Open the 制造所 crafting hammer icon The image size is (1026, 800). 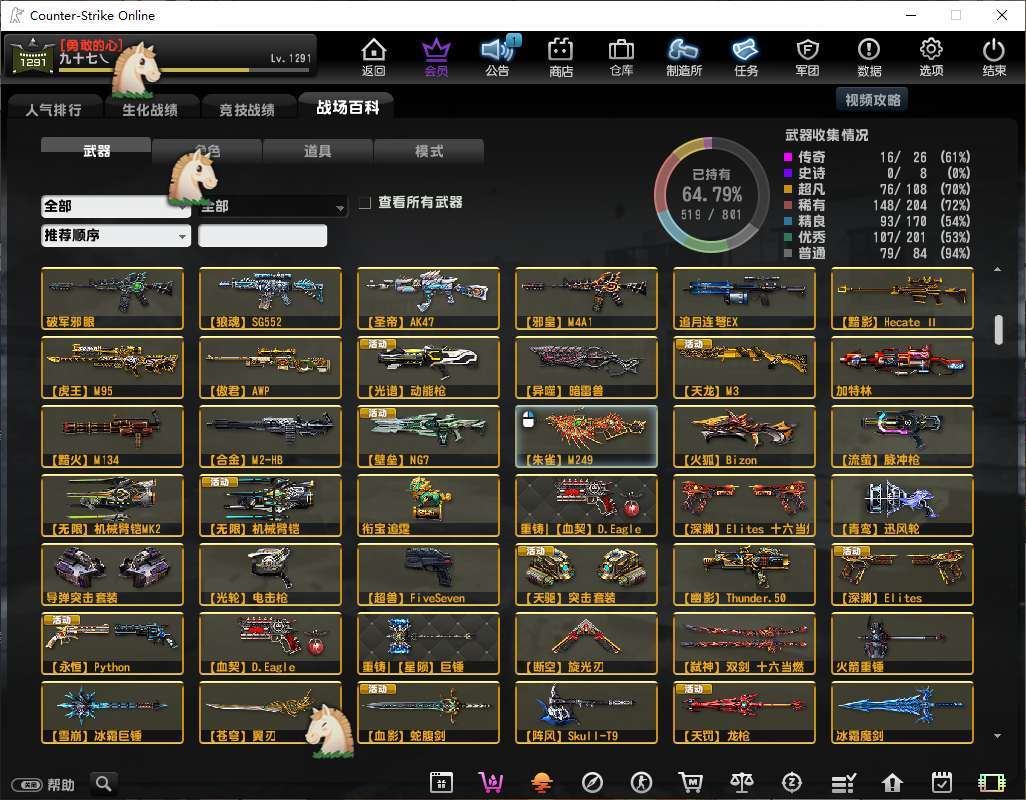[684, 56]
